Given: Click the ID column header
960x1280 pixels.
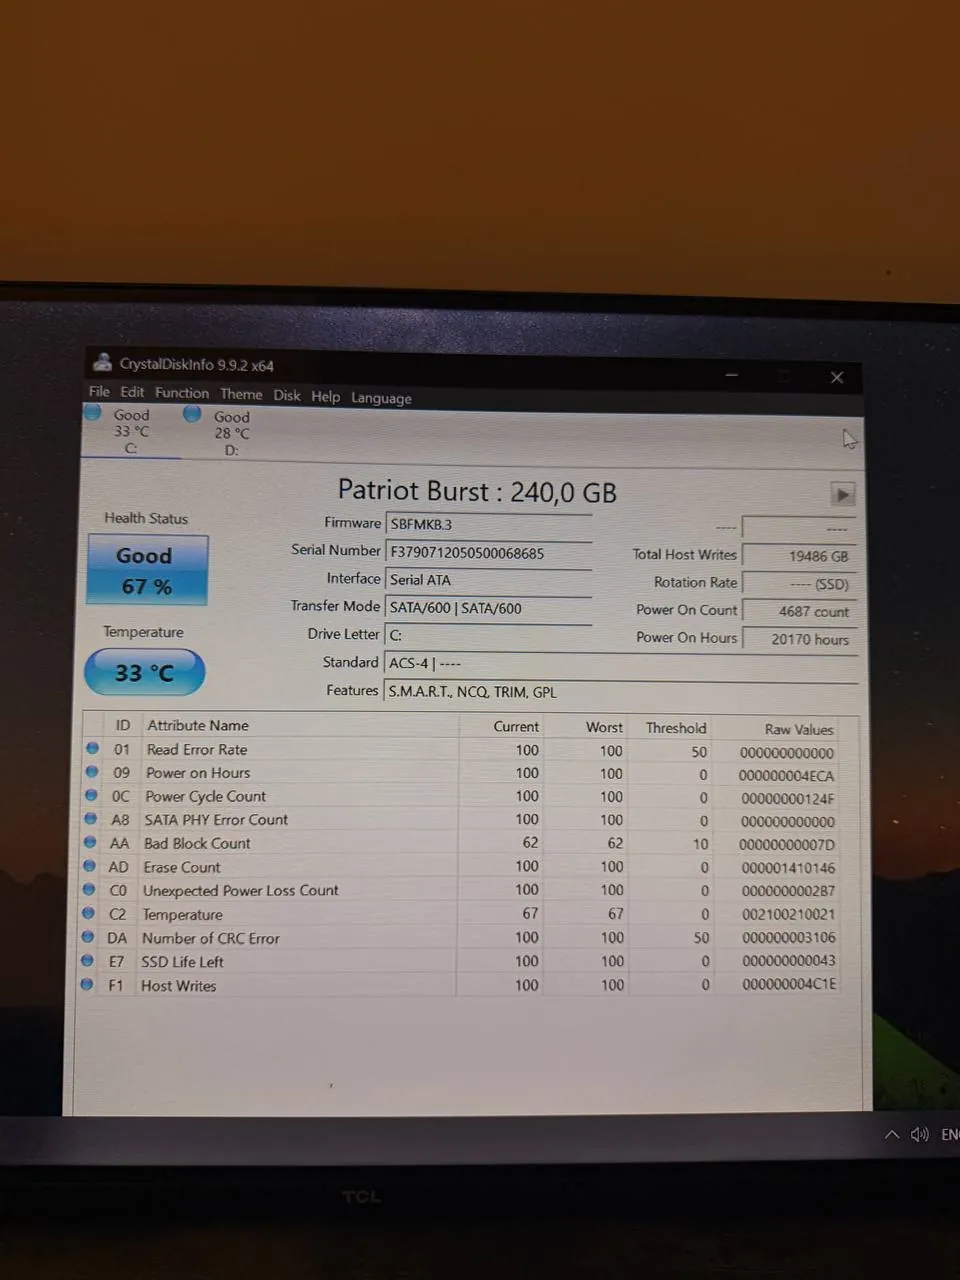Looking at the screenshot, I should pyautogui.click(x=122, y=725).
